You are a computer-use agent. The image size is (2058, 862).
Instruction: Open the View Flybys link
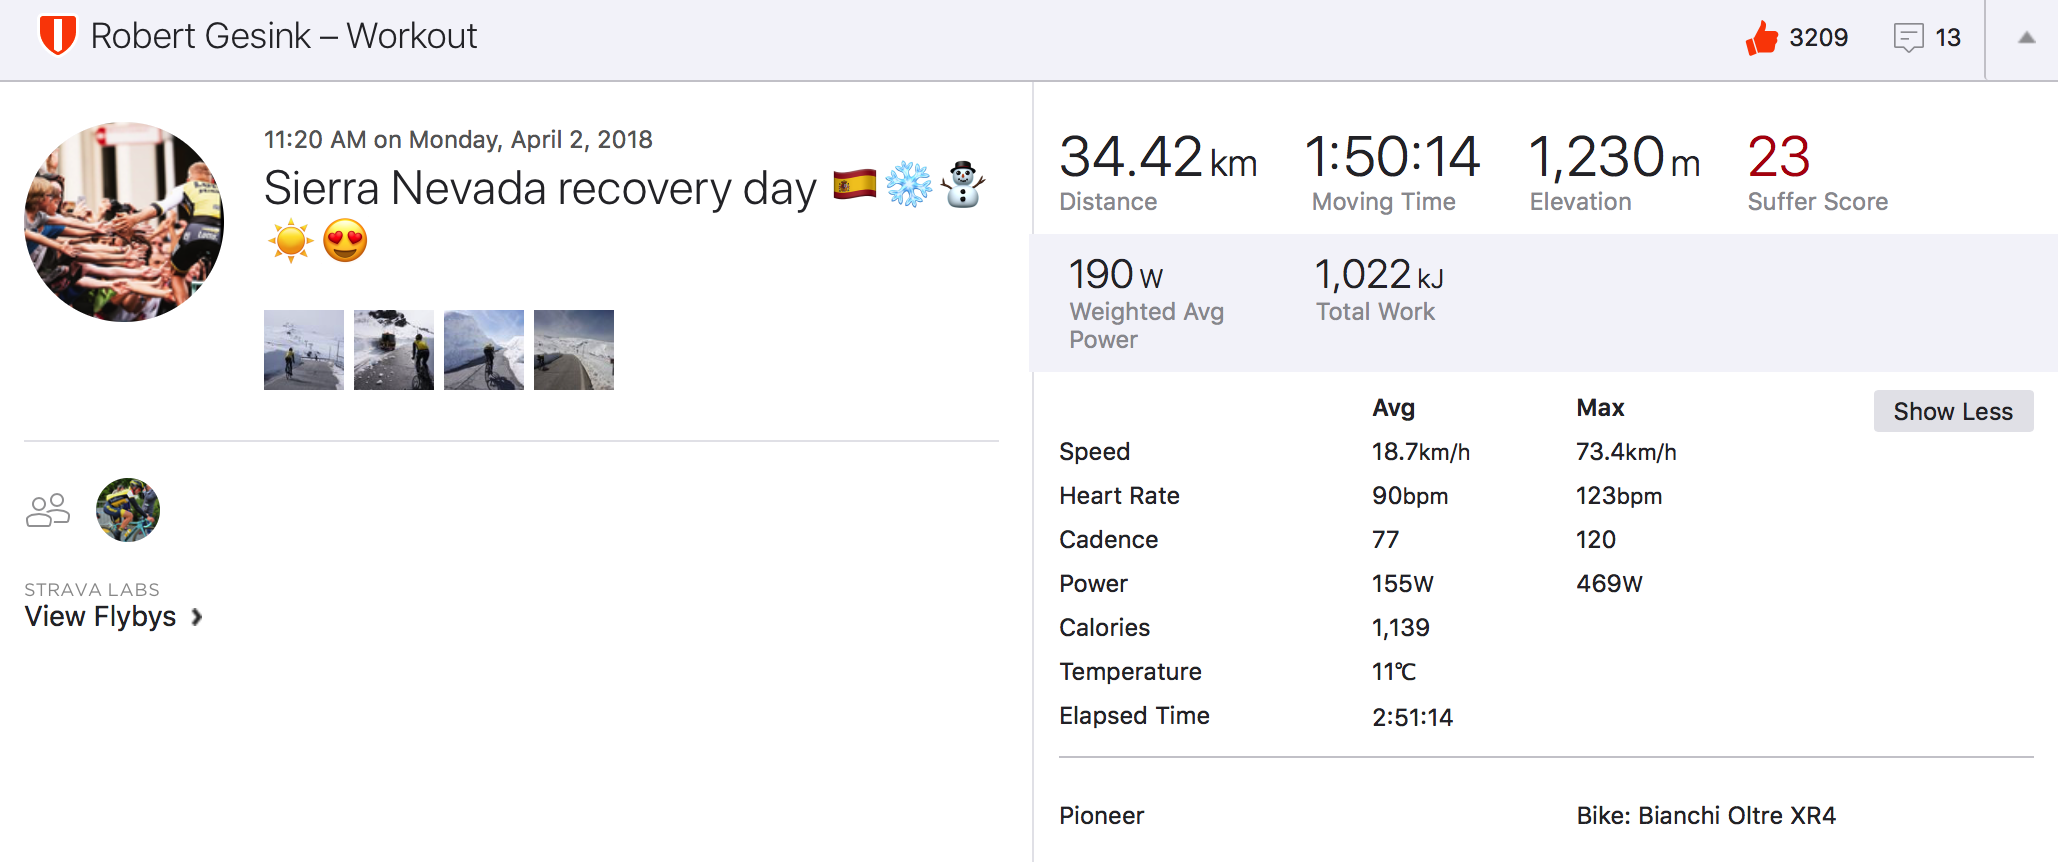[x=101, y=616]
